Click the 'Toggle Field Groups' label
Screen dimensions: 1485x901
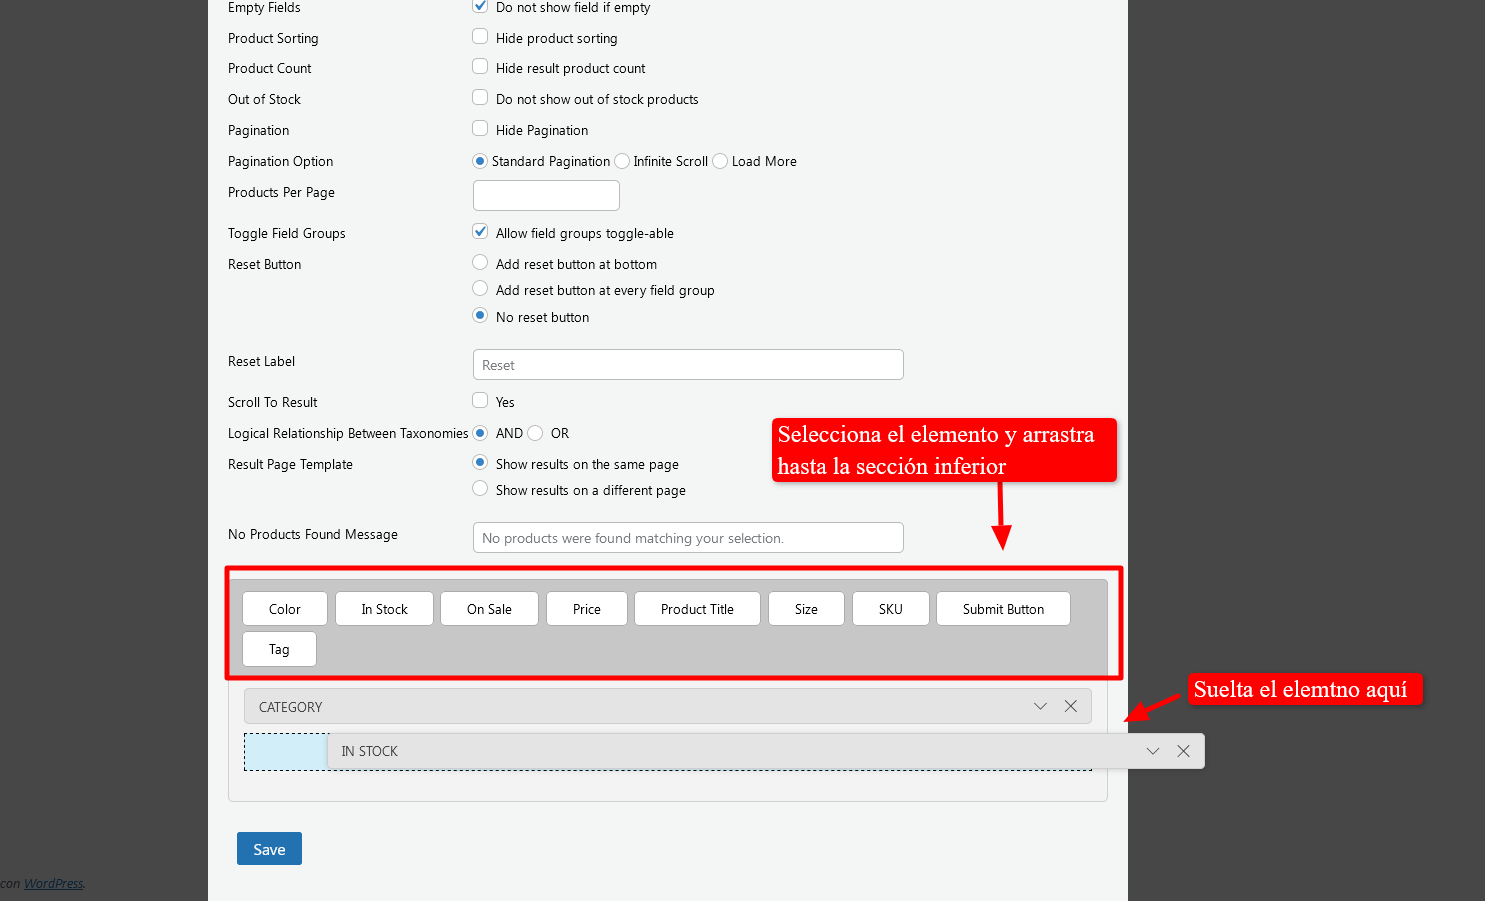coord(286,233)
